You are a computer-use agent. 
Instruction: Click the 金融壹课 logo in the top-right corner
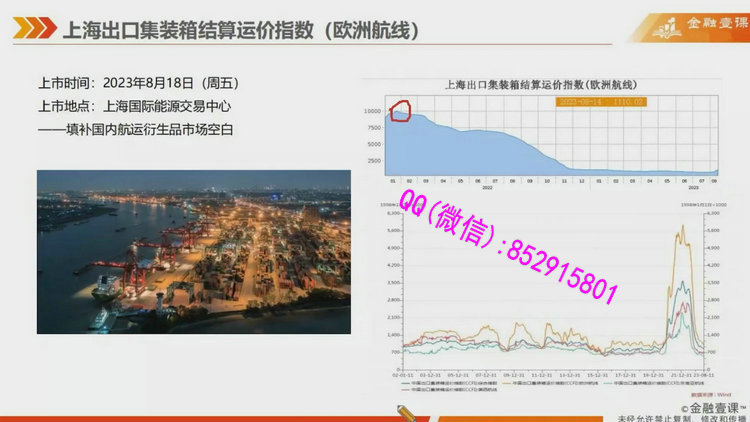tap(692, 25)
